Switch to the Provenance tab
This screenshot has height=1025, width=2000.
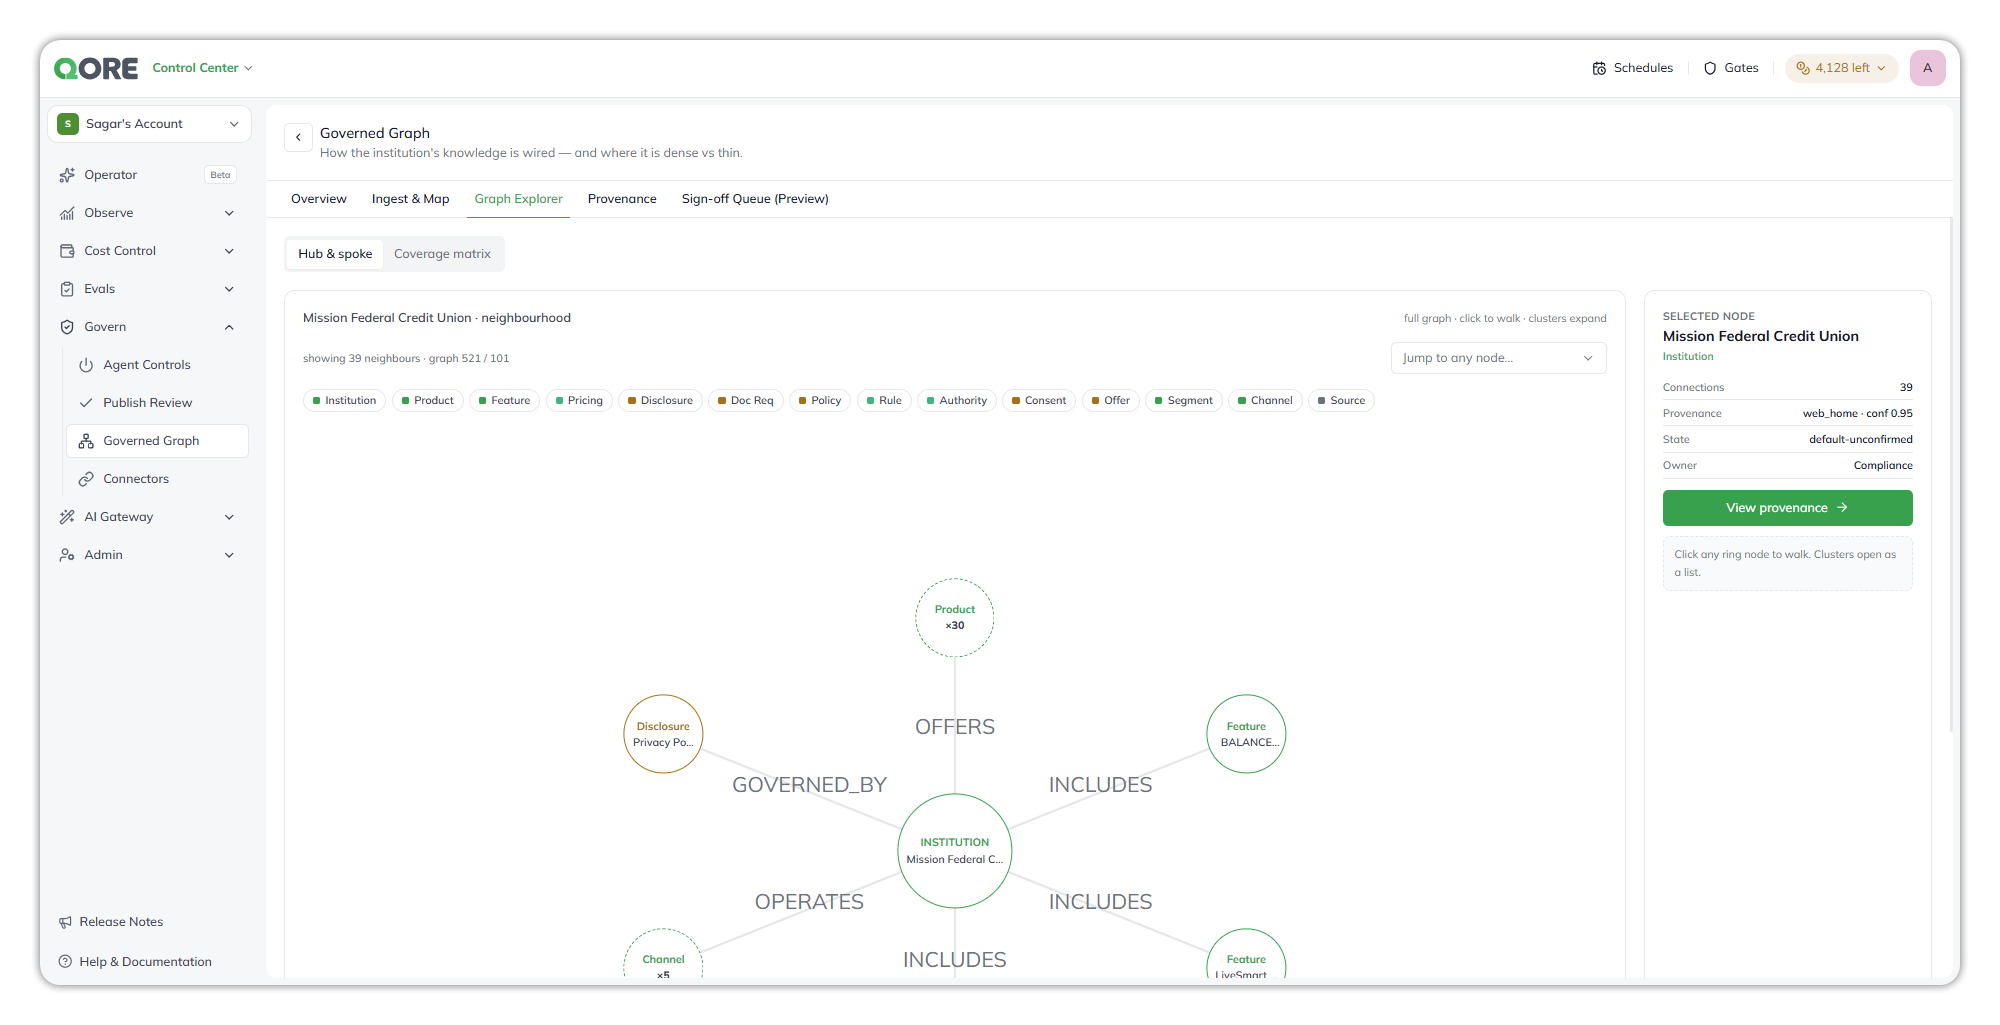coord(622,199)
